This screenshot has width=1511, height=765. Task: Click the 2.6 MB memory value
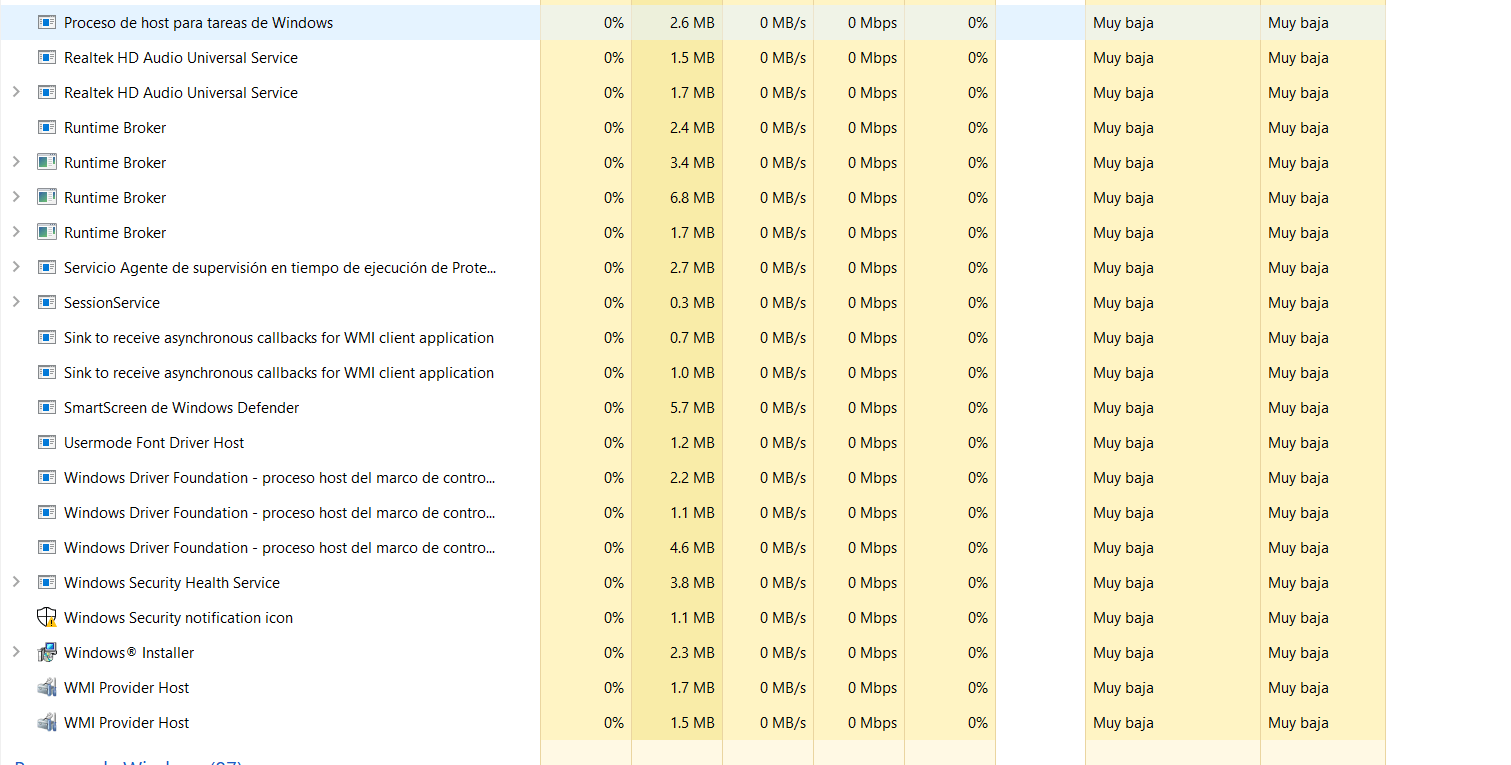[x=692, y=22]
